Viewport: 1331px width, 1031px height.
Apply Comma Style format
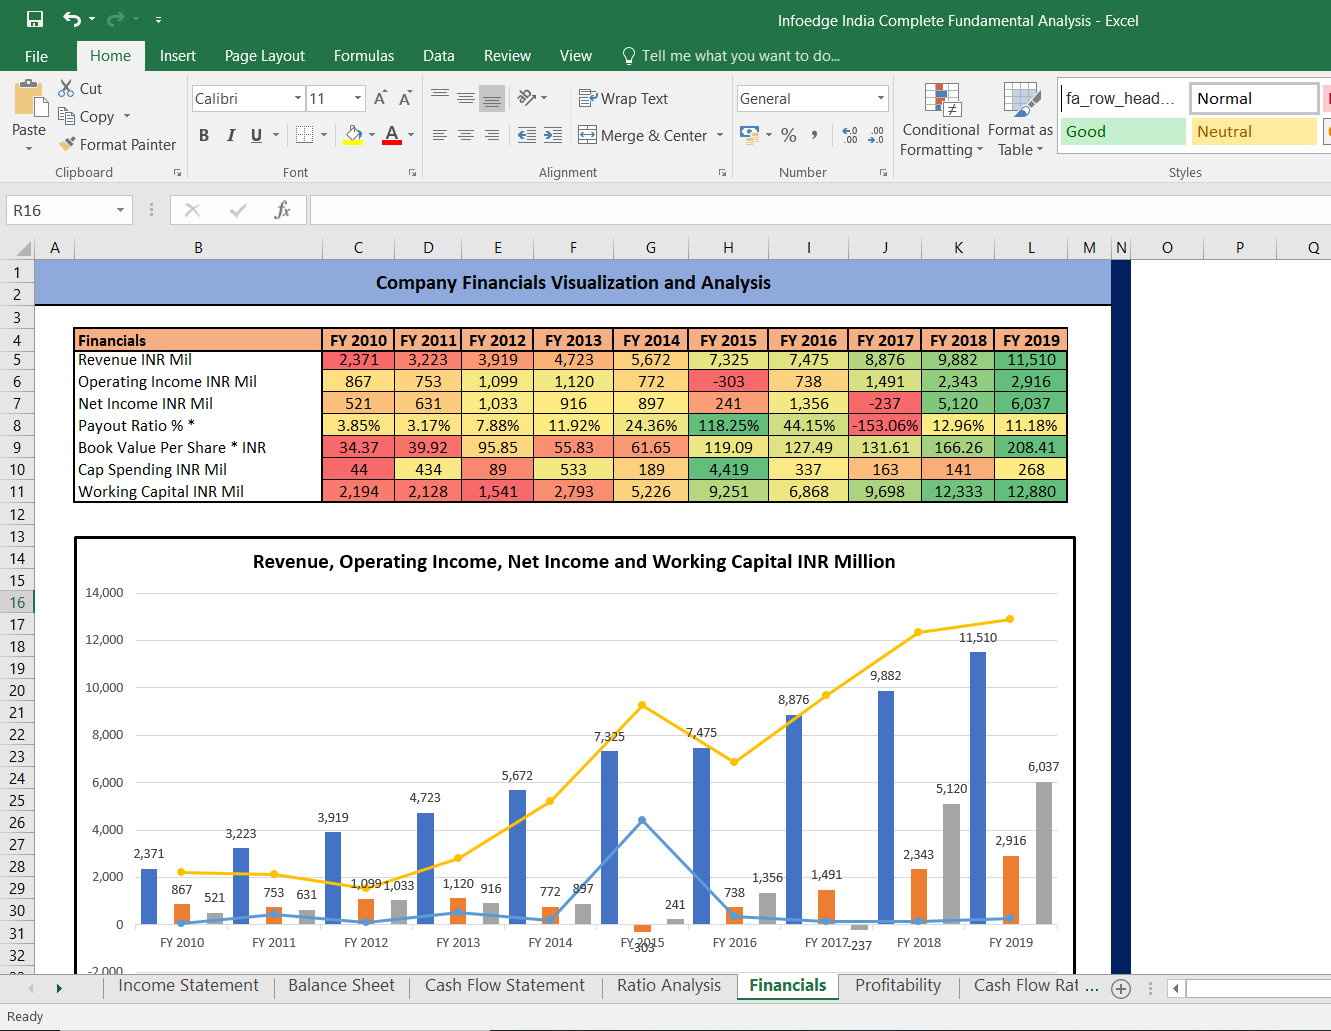pyautogui.click(x=815, y=135)
